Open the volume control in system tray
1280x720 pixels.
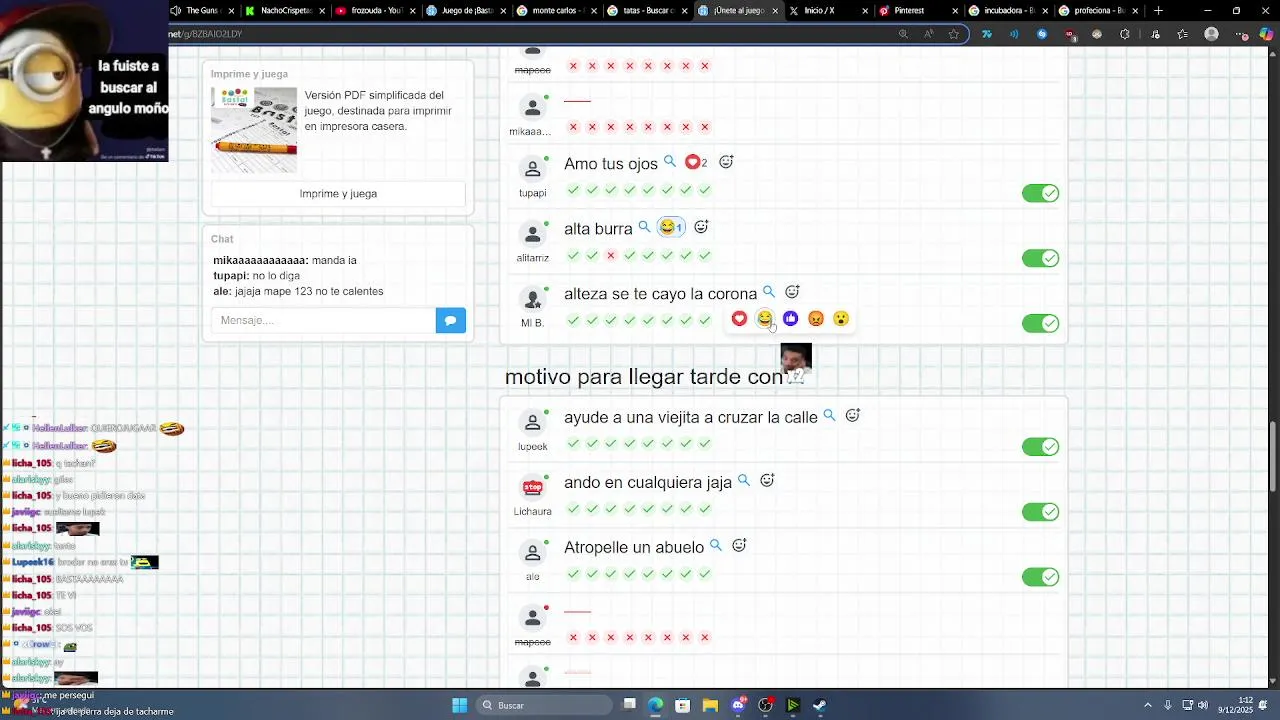pyautogui.click(x=1202, y=705)
